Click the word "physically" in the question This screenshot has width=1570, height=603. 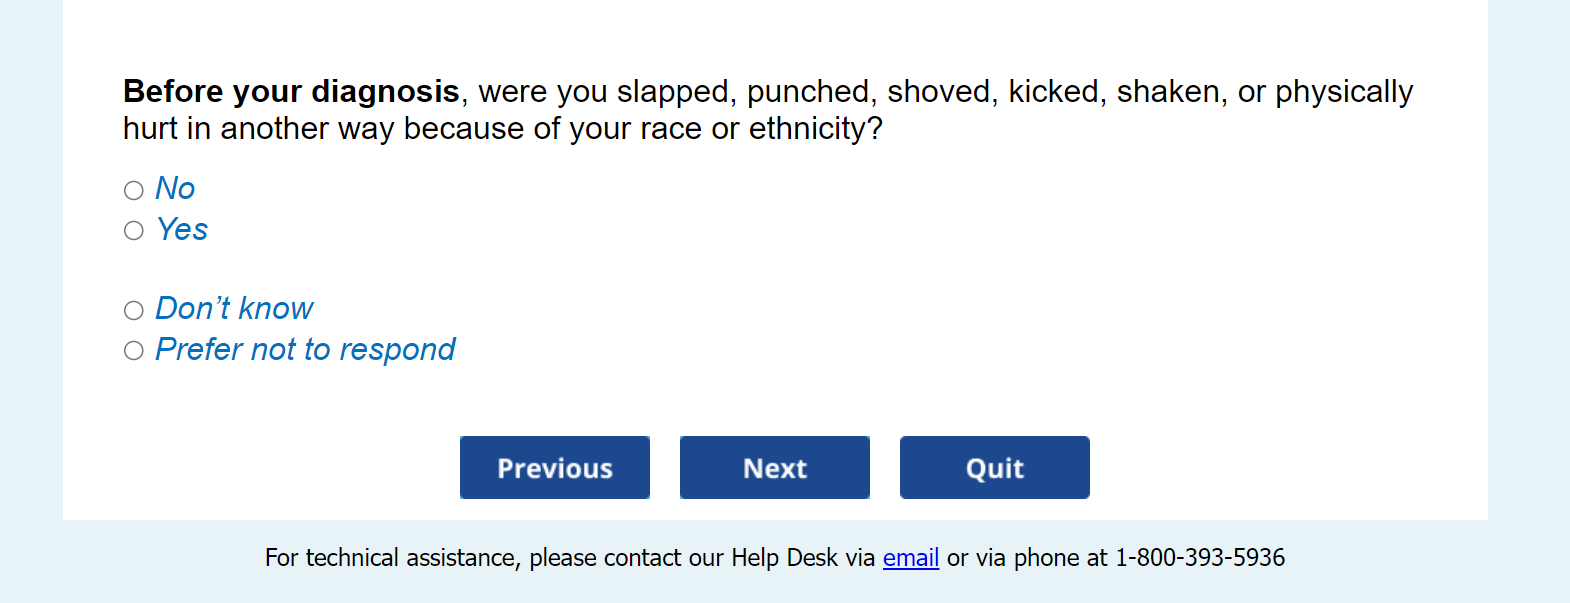click(1344, 91)
